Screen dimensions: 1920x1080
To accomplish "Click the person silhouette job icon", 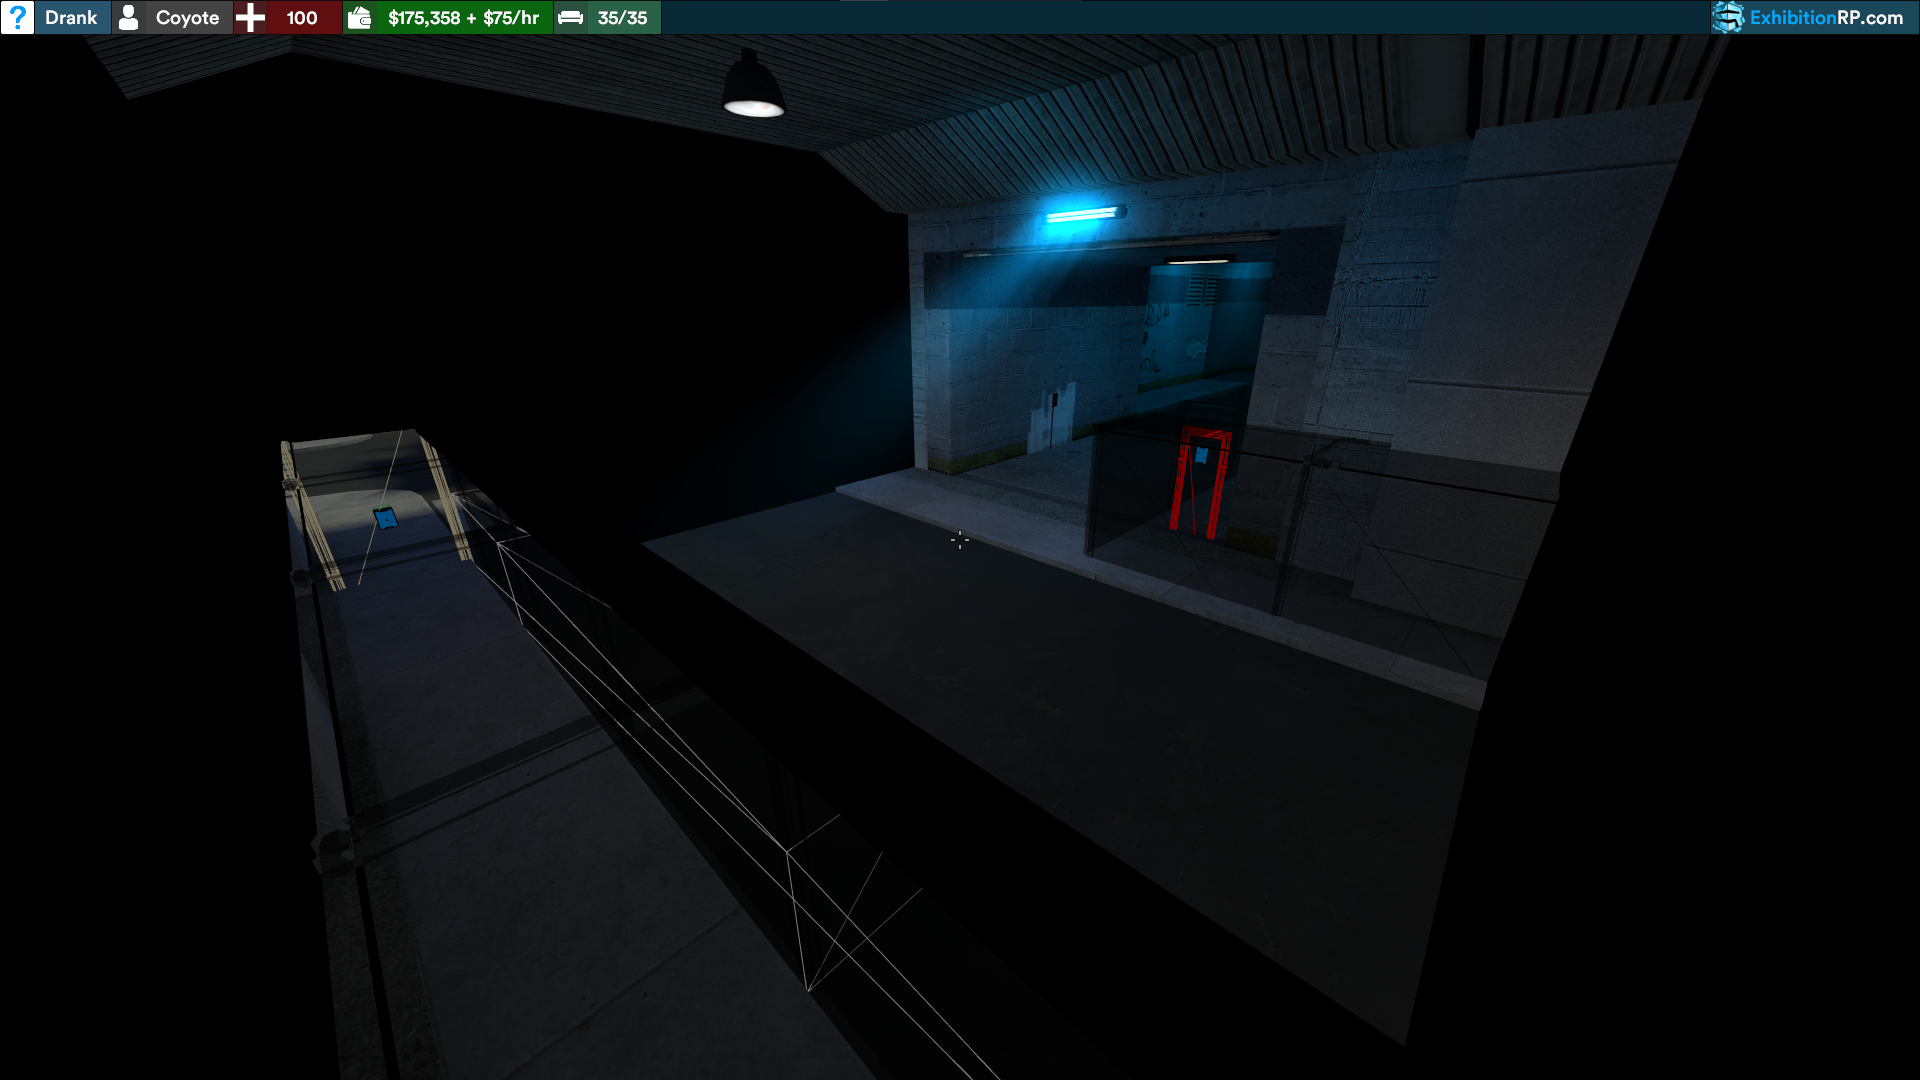I will pos(129,17).
